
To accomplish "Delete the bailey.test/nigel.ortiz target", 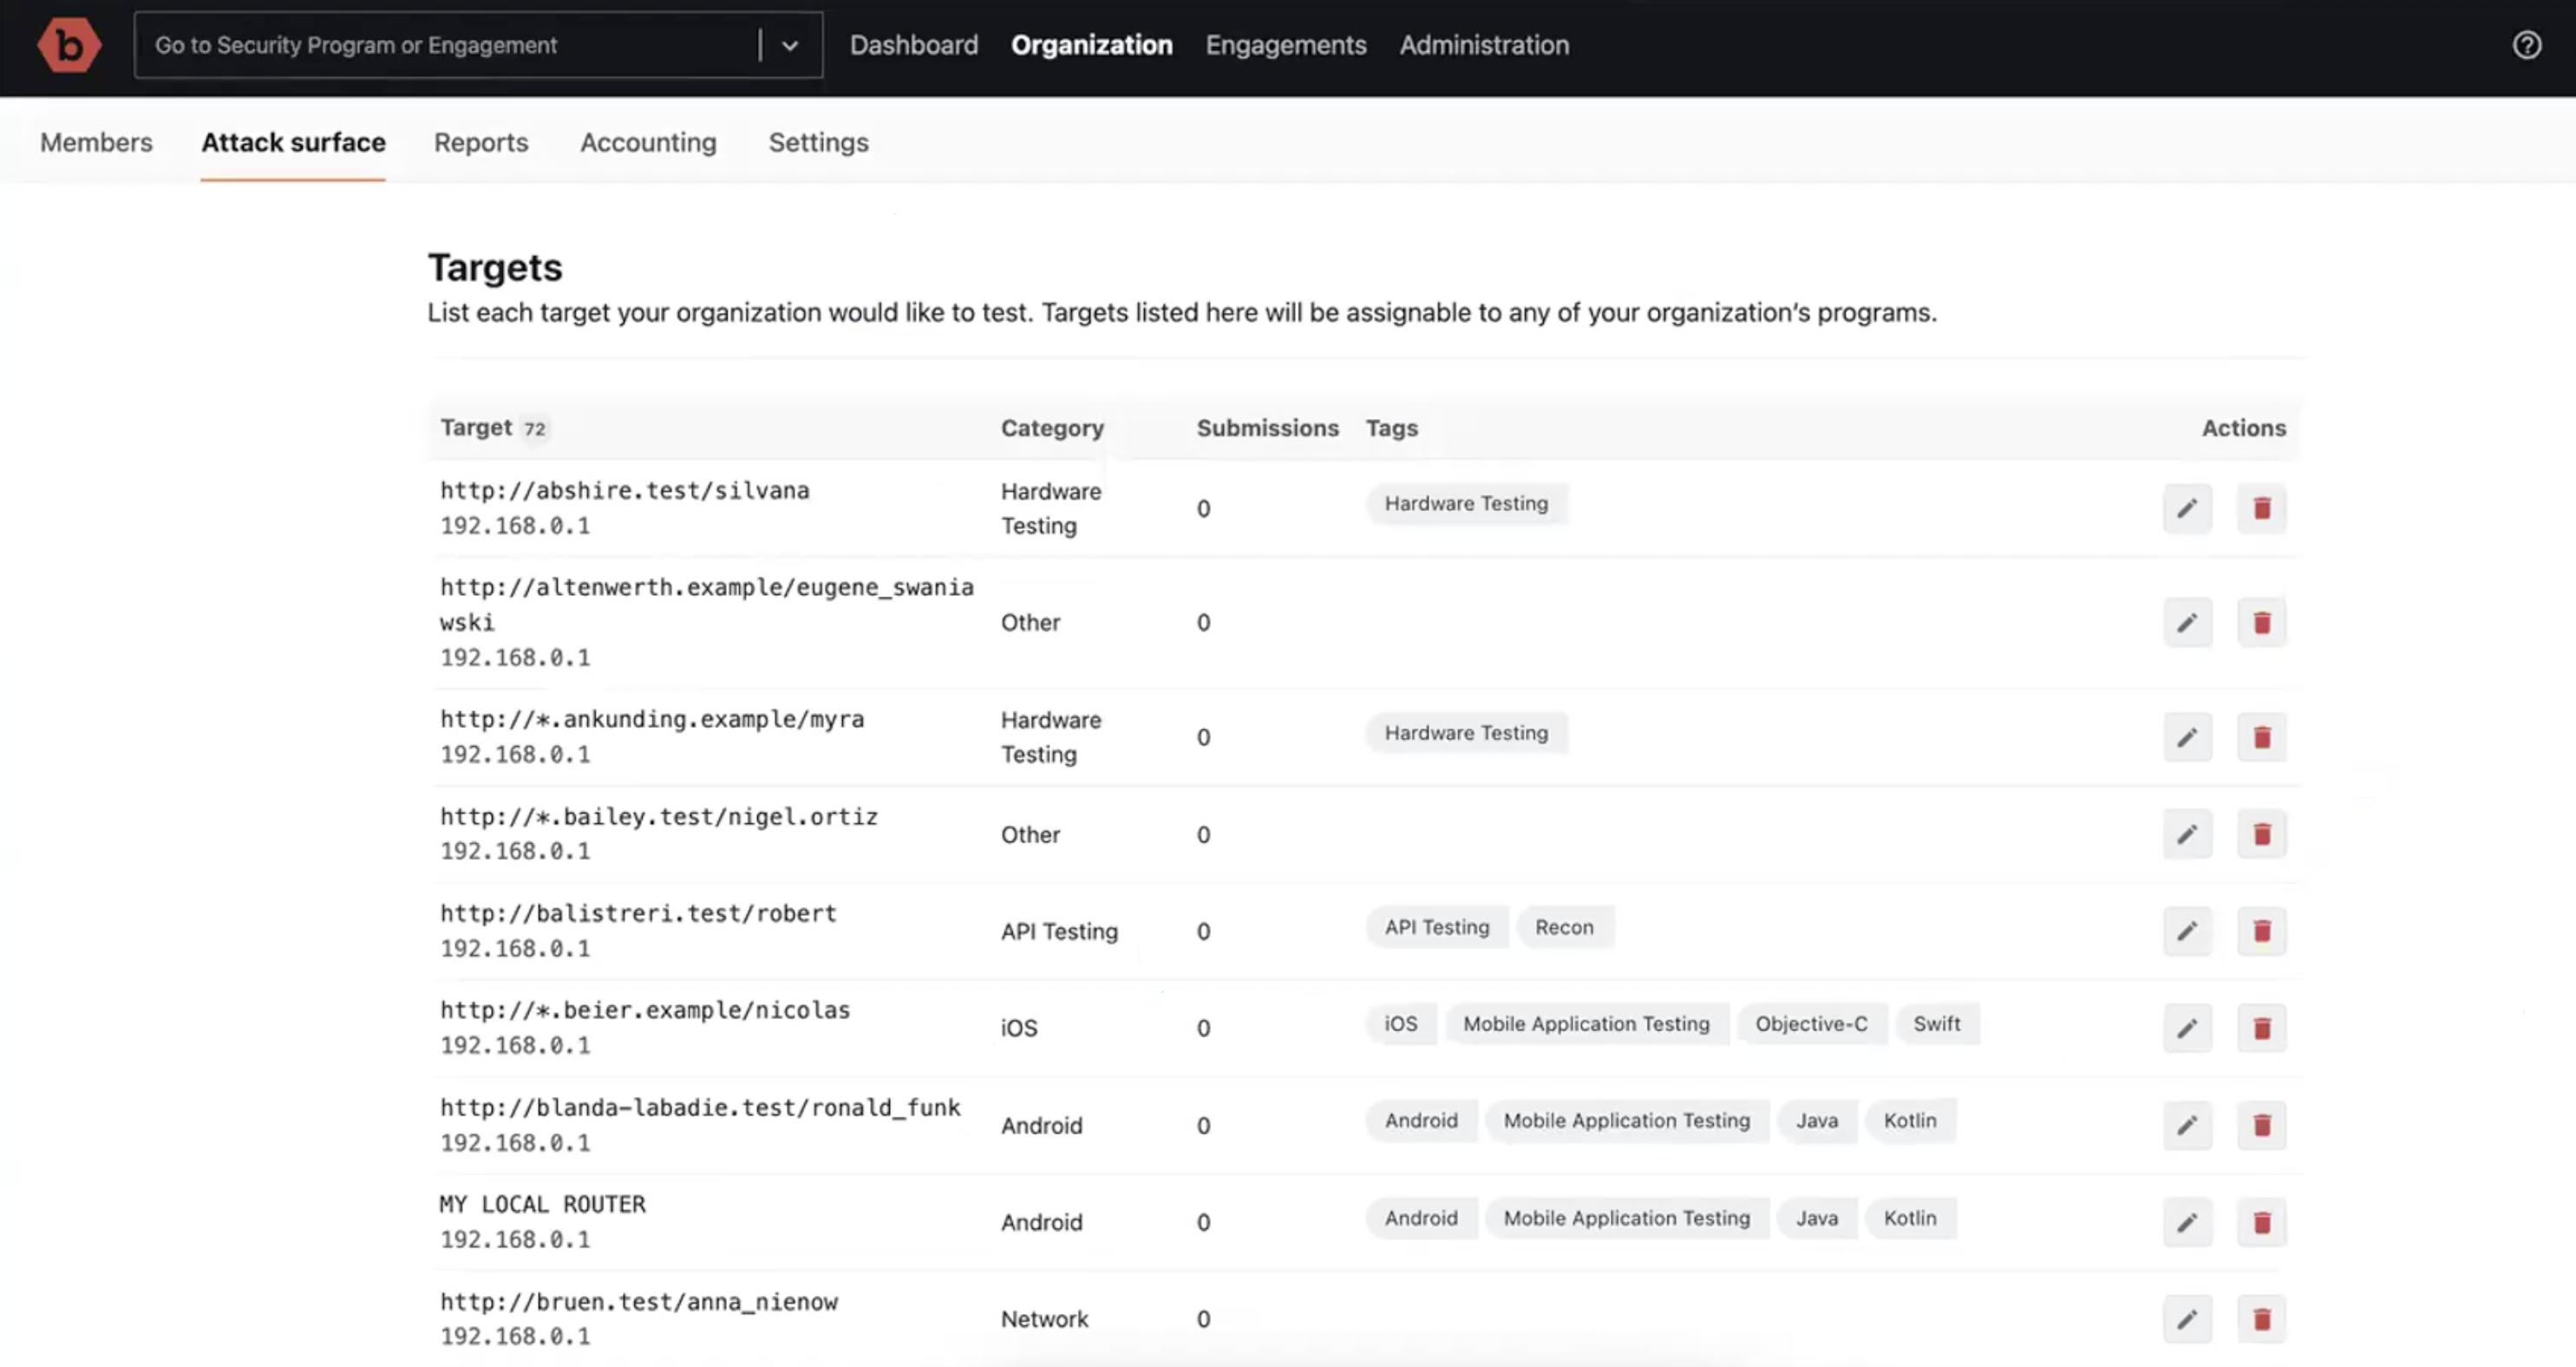I will pos(2262,834).
